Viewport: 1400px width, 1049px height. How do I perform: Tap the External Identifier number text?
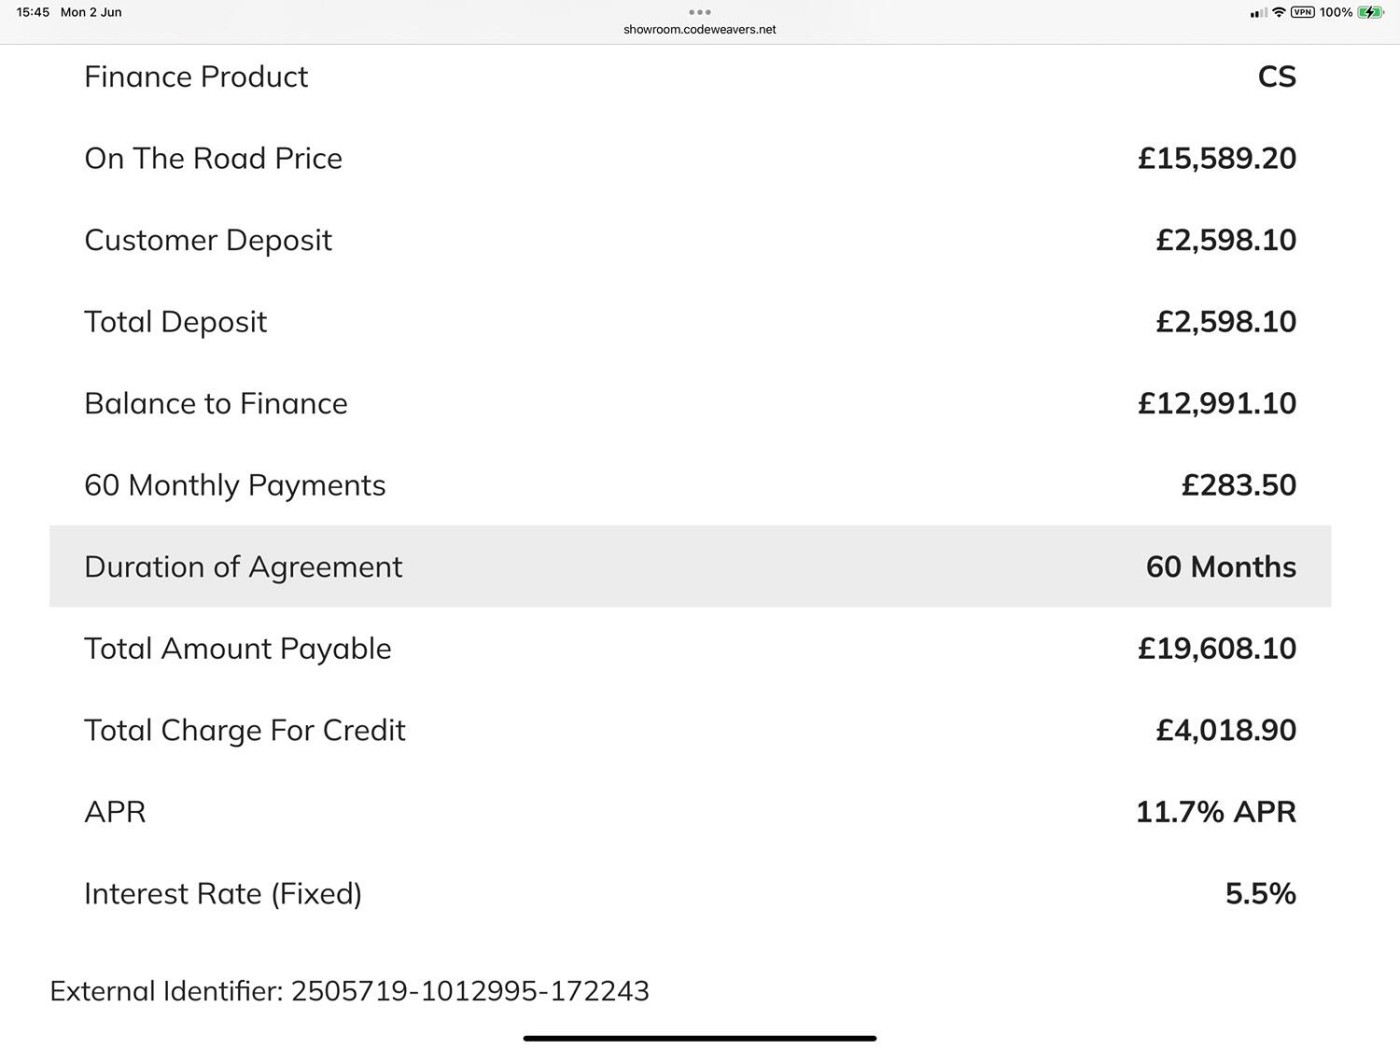tap(469, 991)
